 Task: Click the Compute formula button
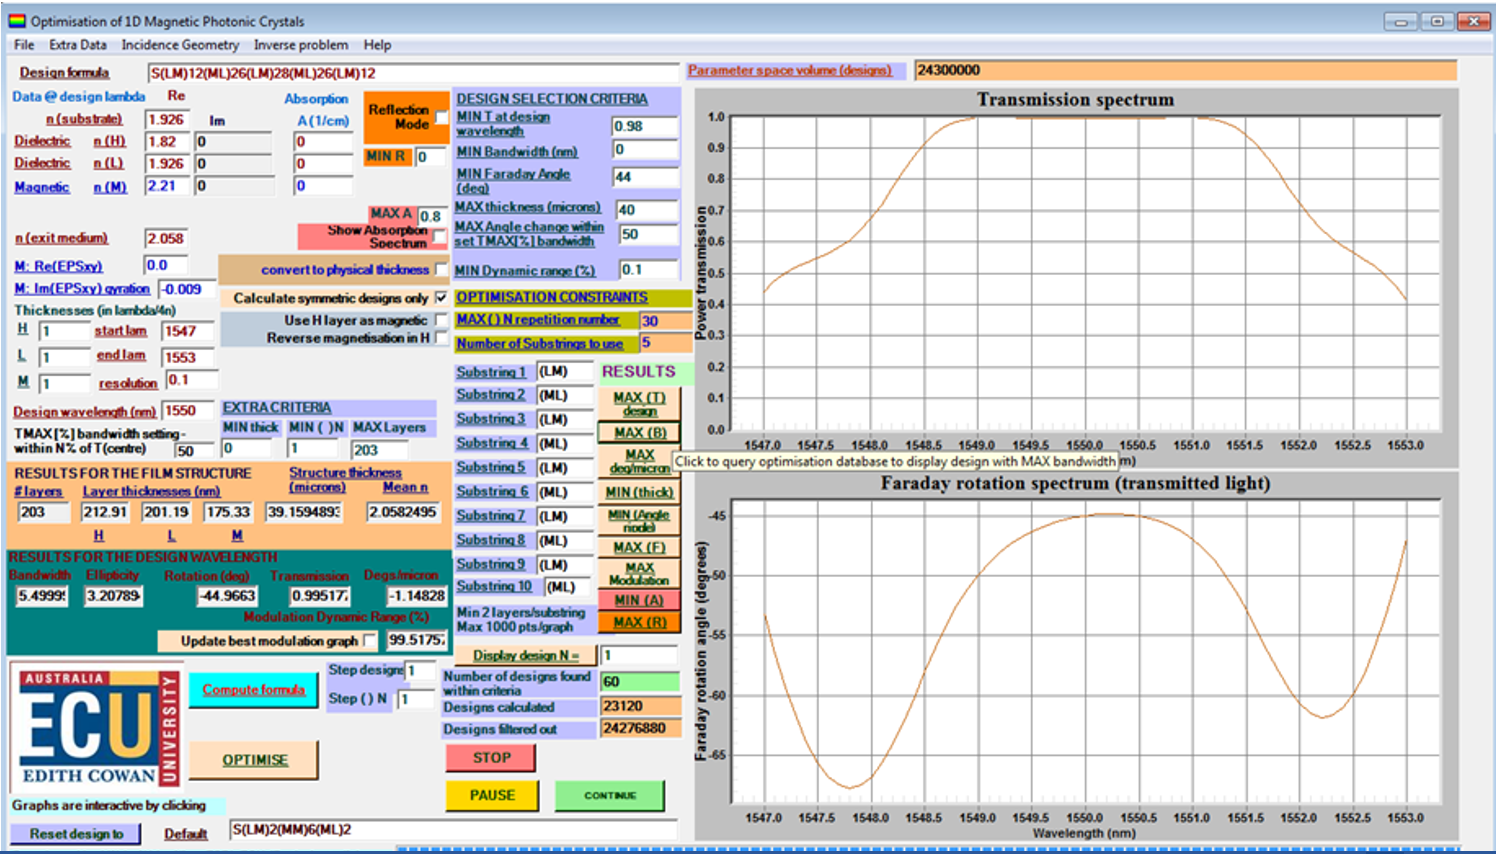pos(253,690)
